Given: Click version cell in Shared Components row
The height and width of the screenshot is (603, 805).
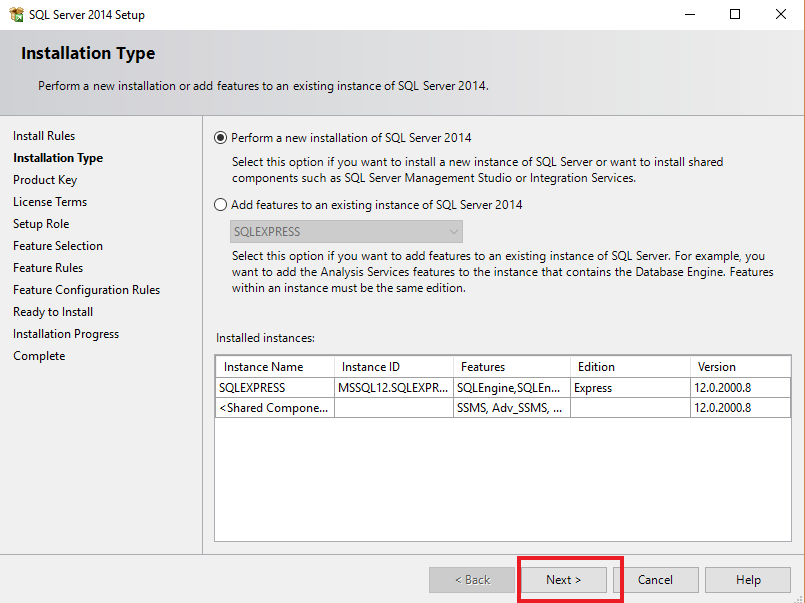Looking at the screenshot, I should click(x=740, y=407).
